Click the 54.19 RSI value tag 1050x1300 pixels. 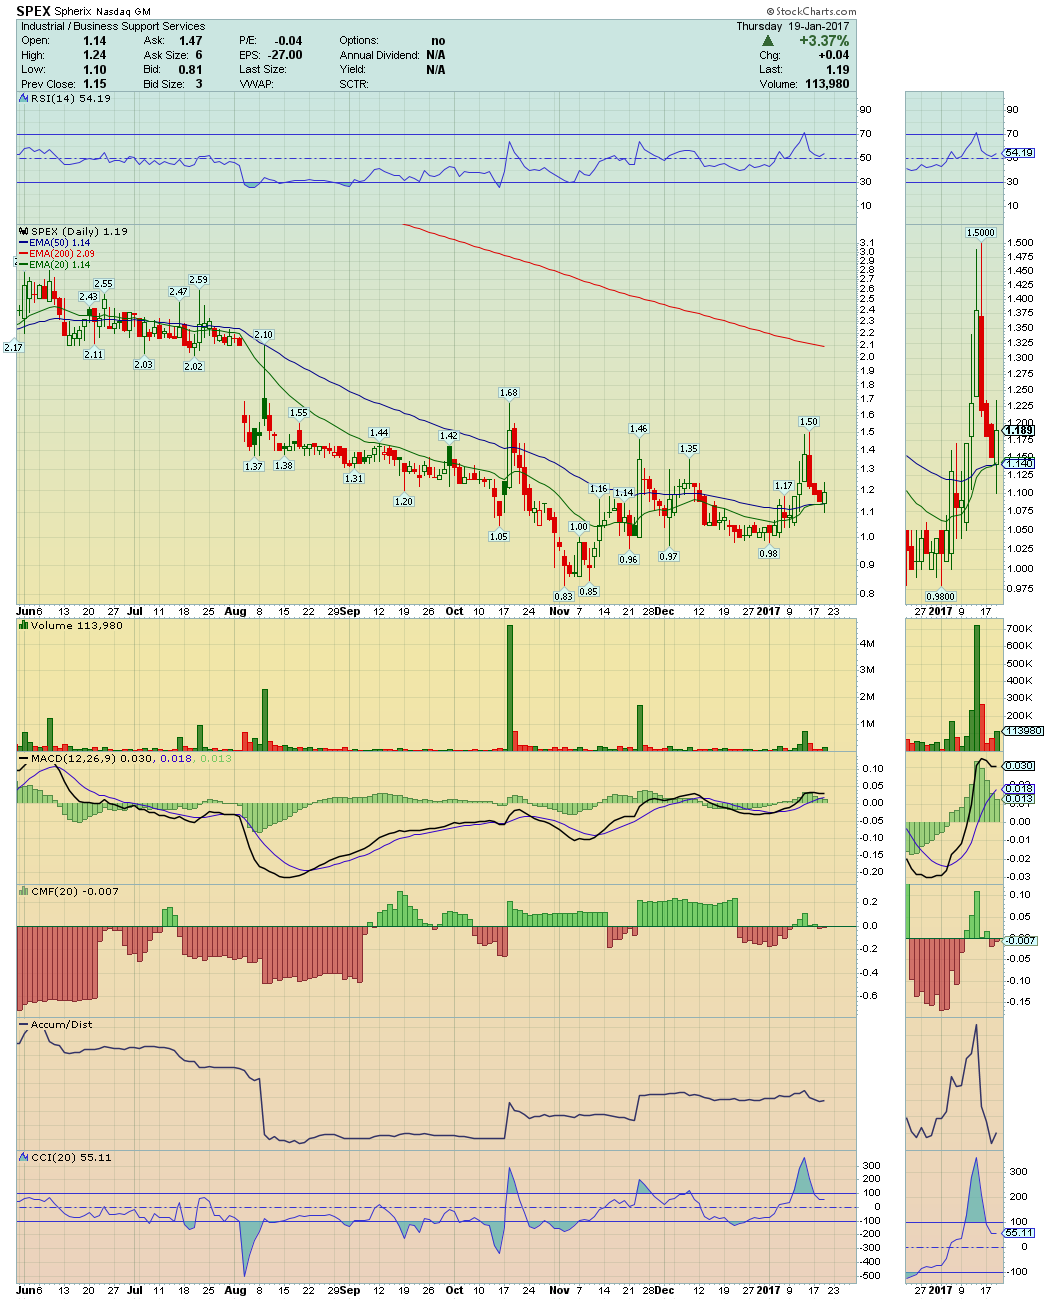pyautogui.click(x=1020, y=154)
